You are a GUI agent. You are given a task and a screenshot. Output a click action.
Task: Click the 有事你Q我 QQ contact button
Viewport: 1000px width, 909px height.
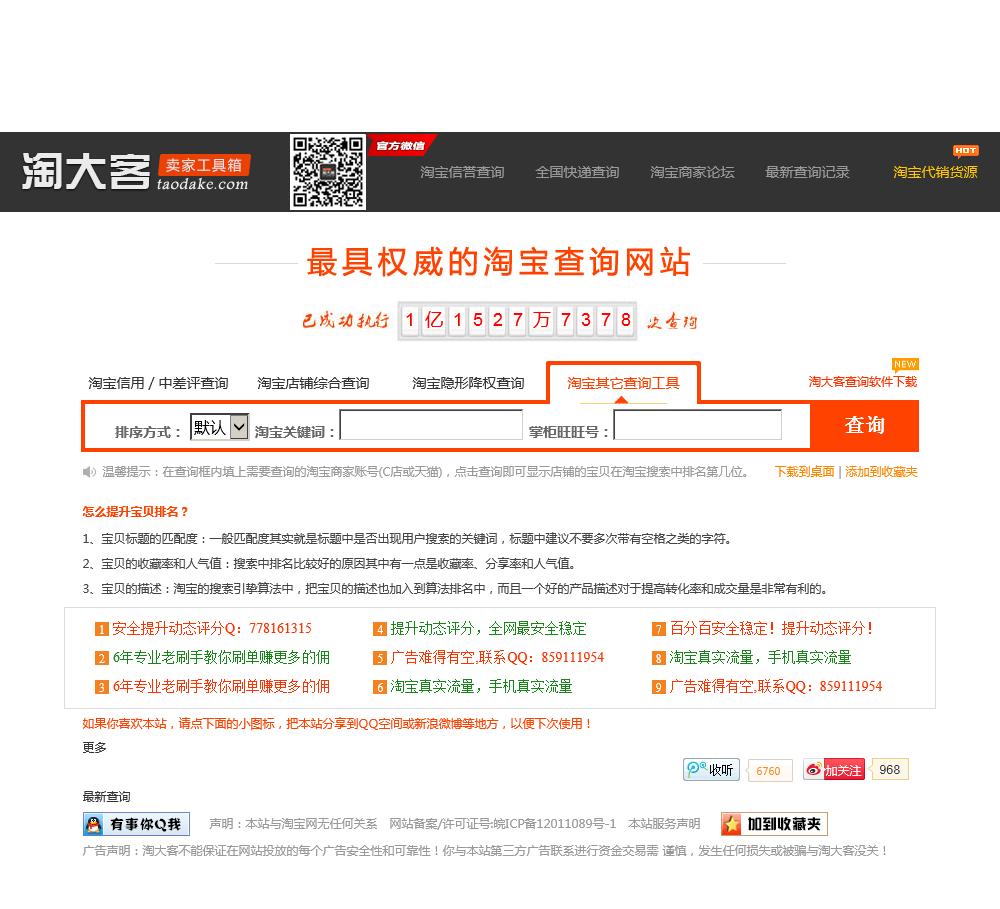click(136, 824)
